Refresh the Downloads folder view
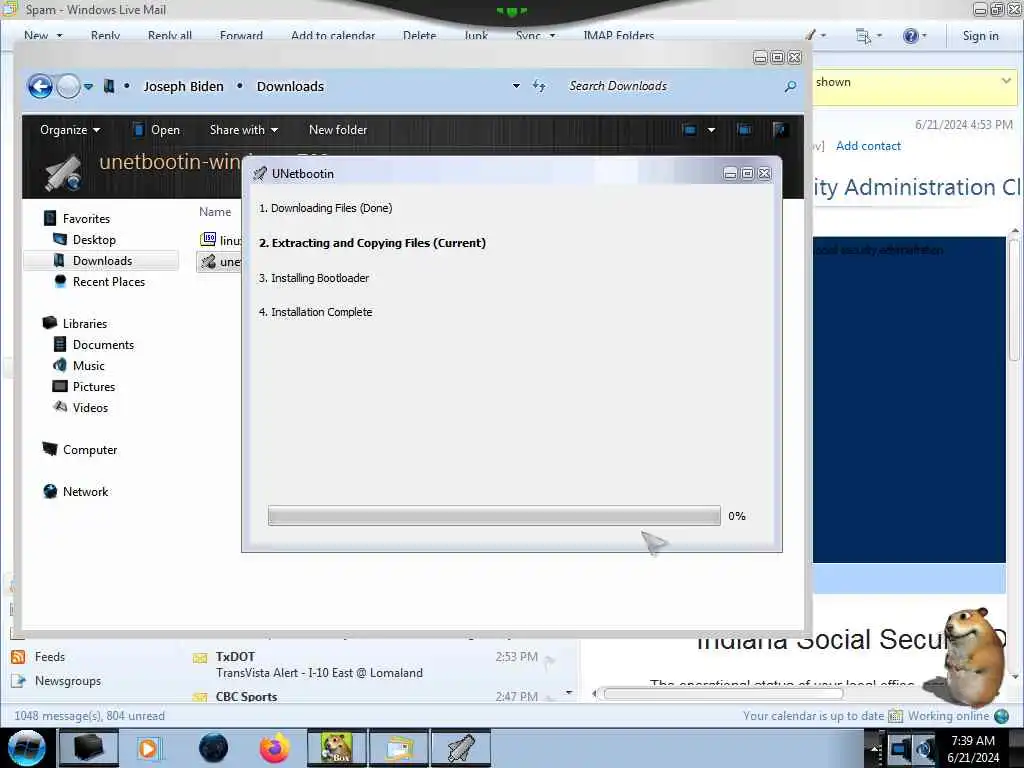Image resolution: width=1024 pixels, height=768 pixels. click(x=539, y=86)
